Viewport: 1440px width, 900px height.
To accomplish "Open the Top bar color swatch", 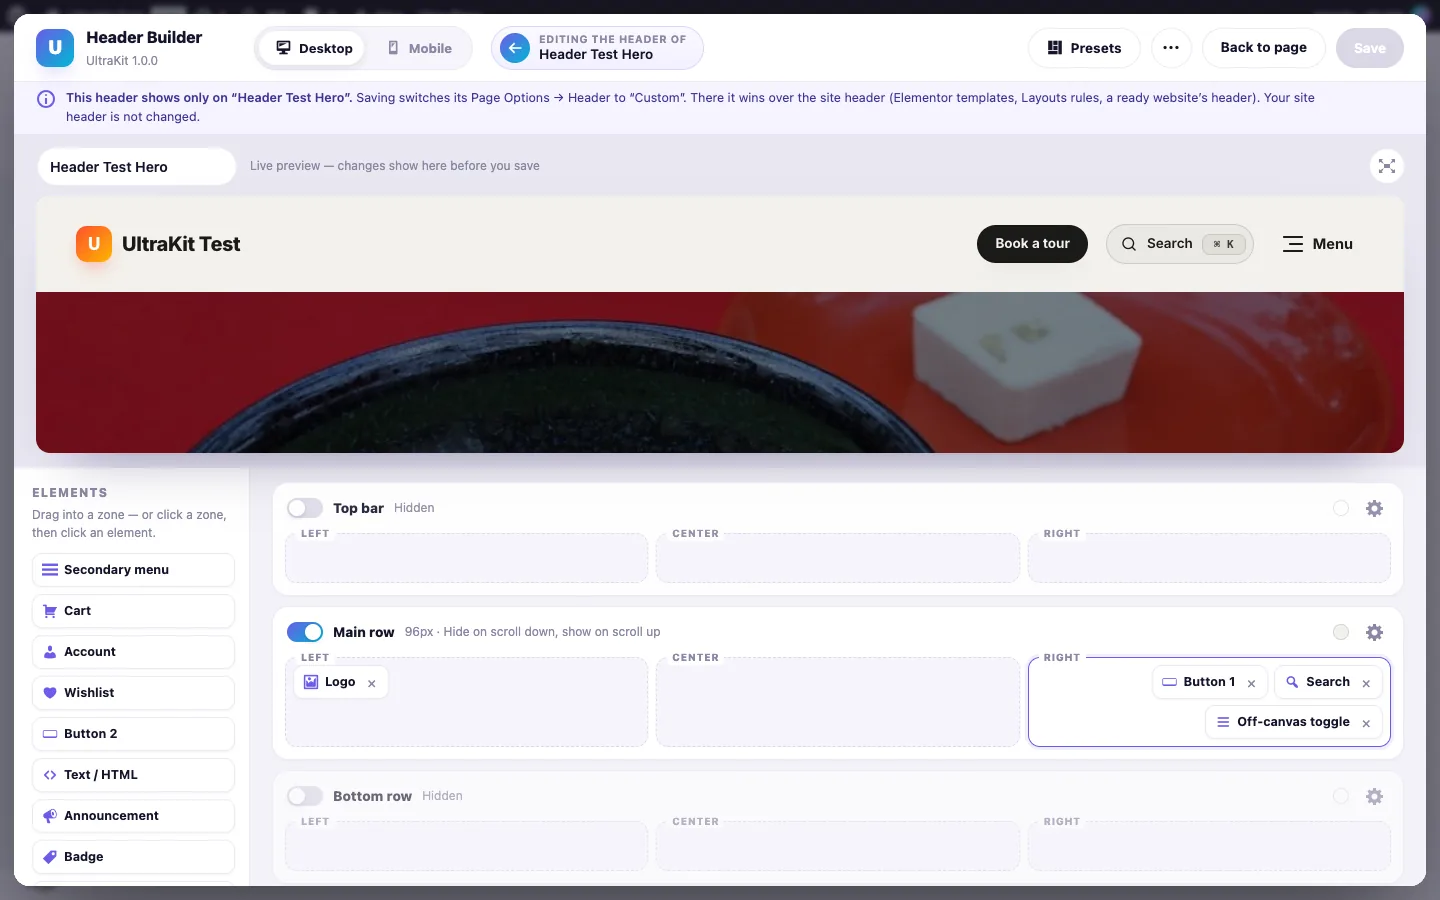I will (1341, 508).
